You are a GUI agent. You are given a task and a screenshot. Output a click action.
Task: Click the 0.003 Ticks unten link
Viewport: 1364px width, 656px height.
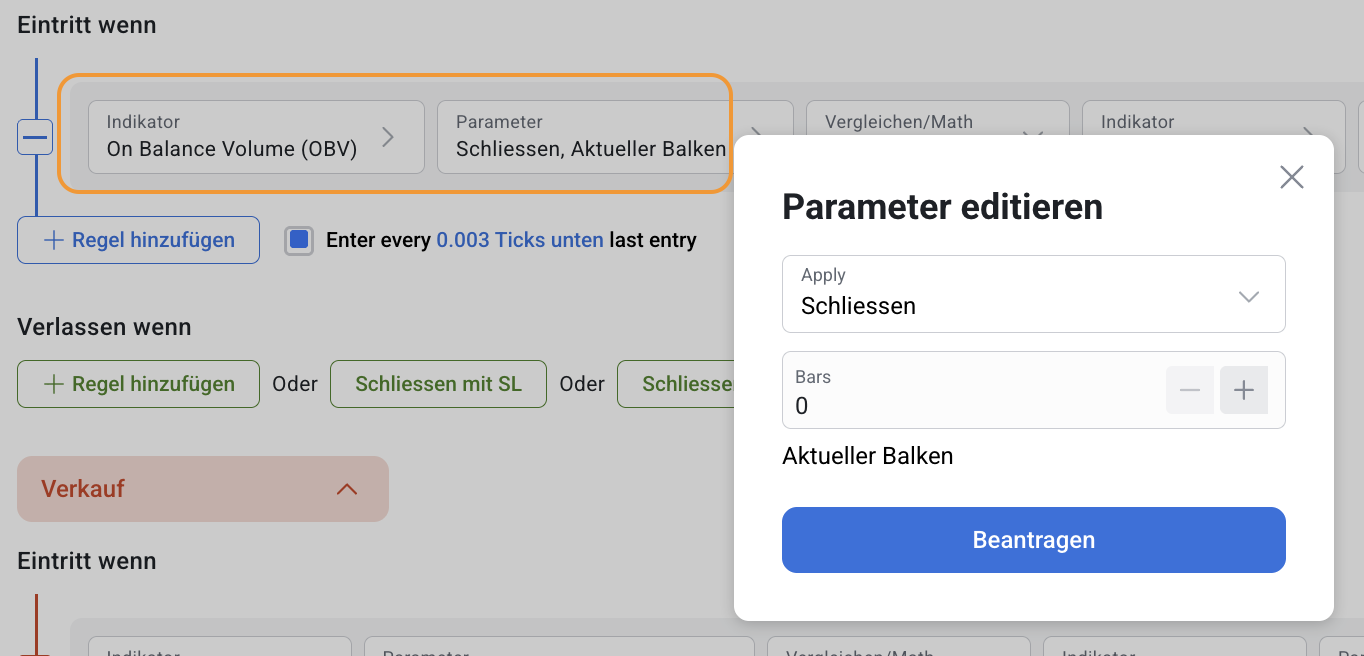coord(520,240)
